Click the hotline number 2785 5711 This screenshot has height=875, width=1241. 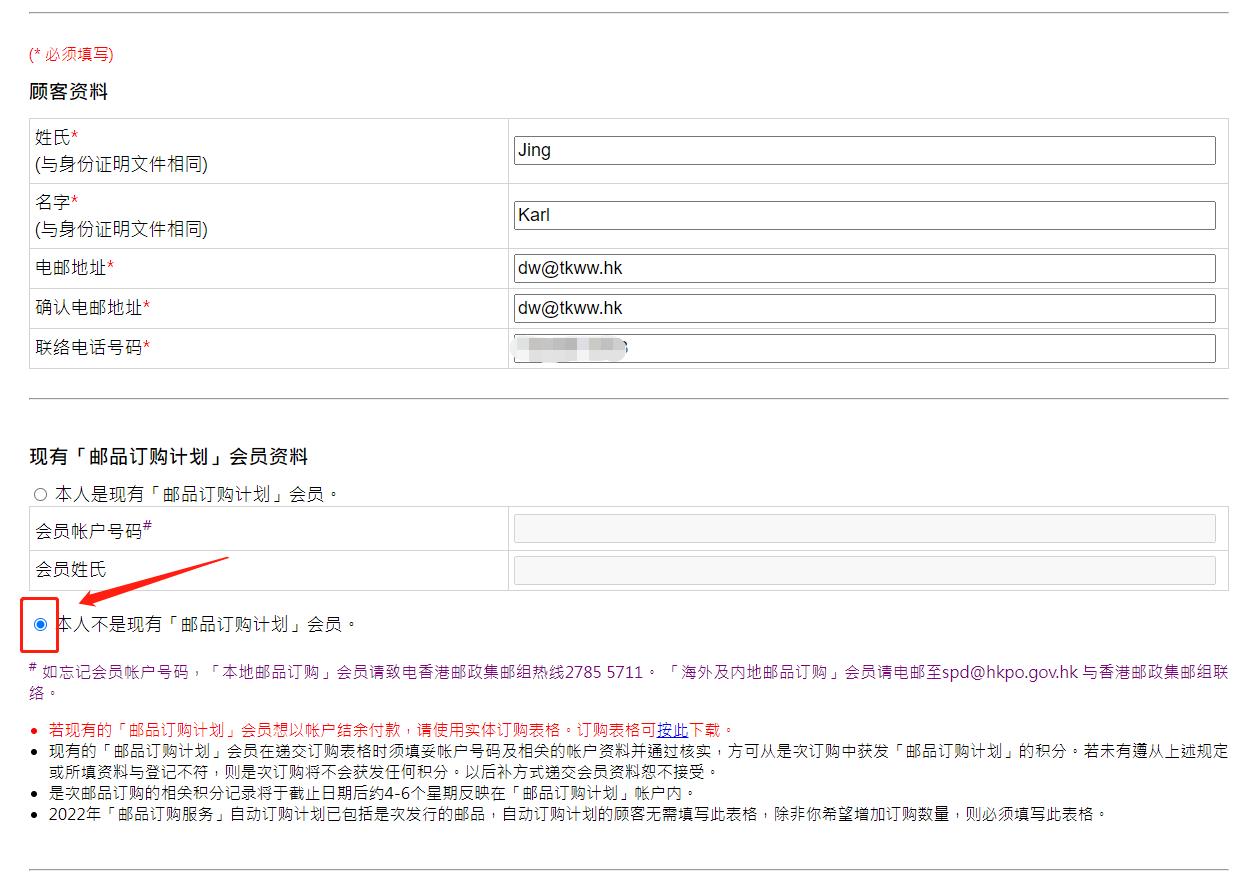pyautogui.click(x=603, y=672)
